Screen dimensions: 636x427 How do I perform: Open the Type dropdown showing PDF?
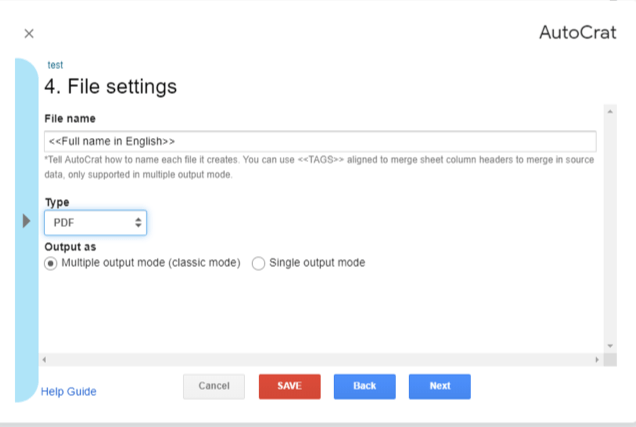click(96, 222)
